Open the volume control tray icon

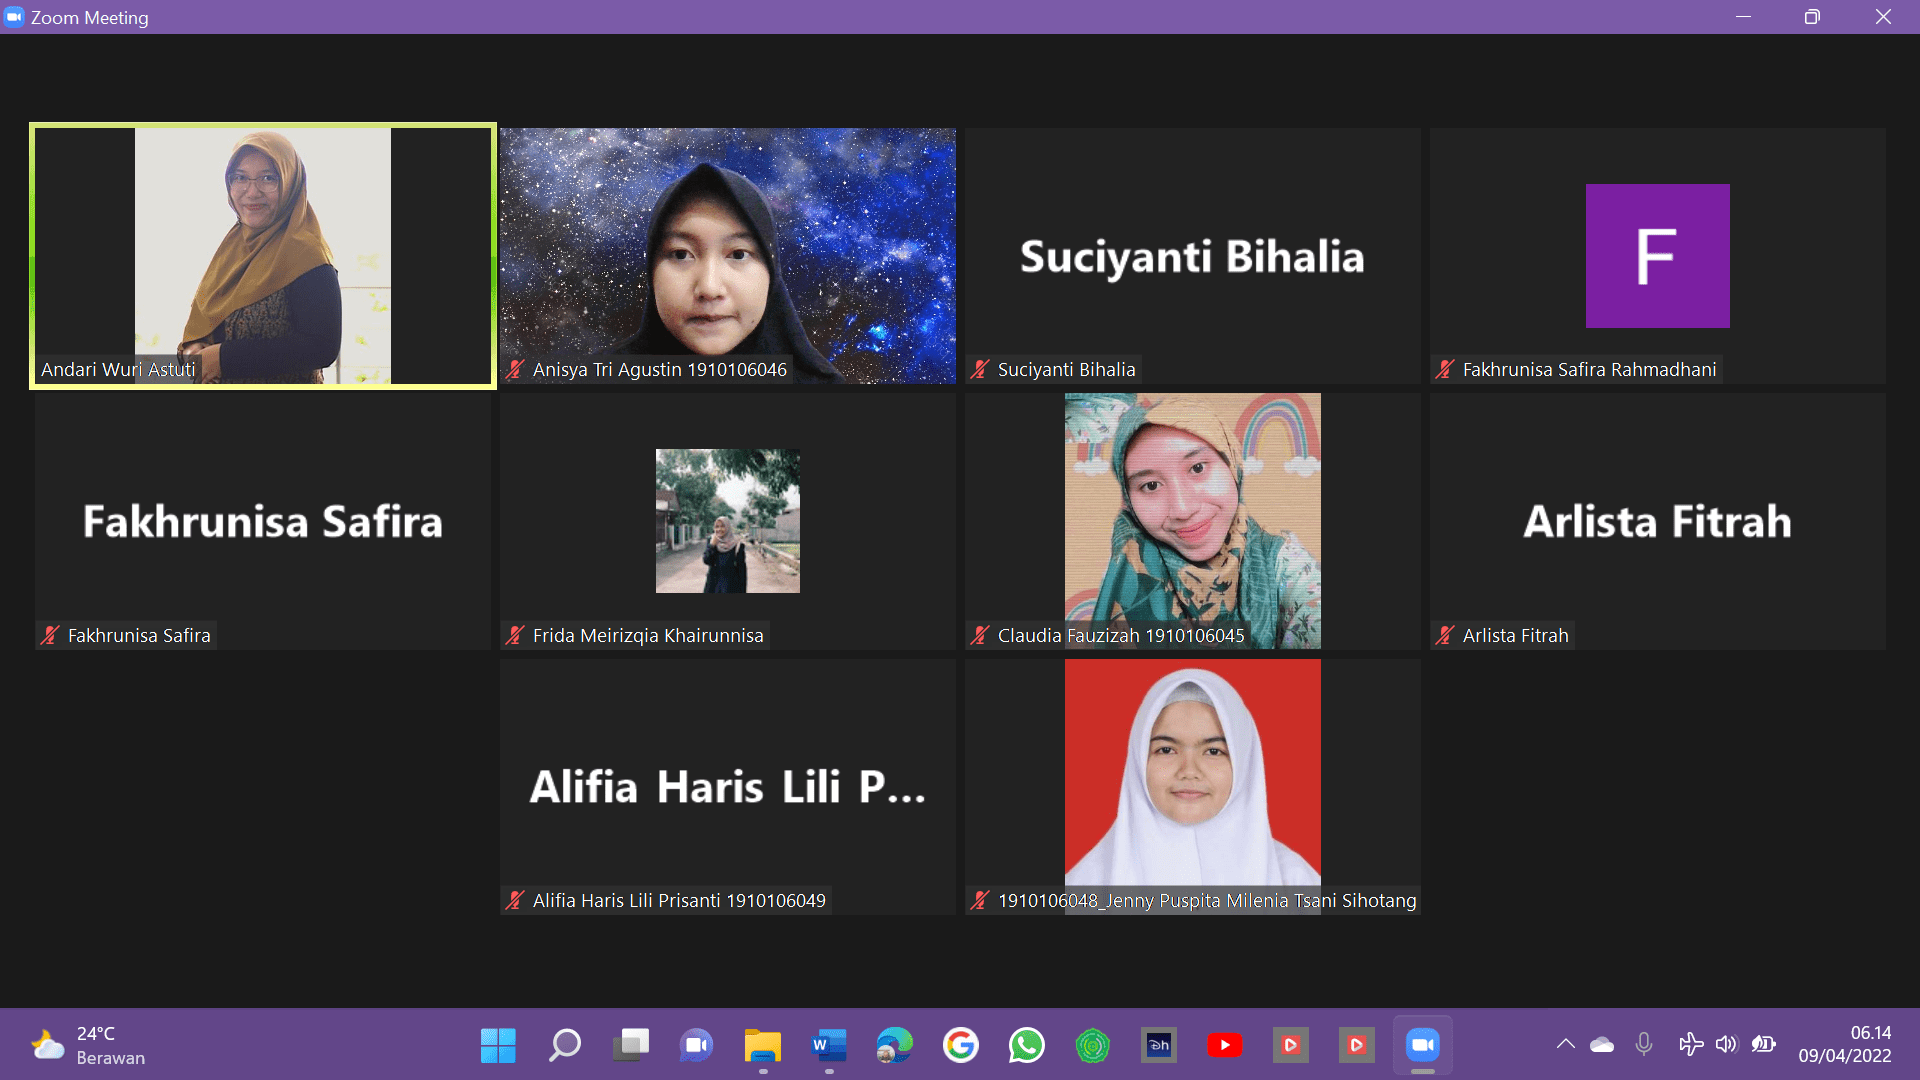[1727, 1045]
